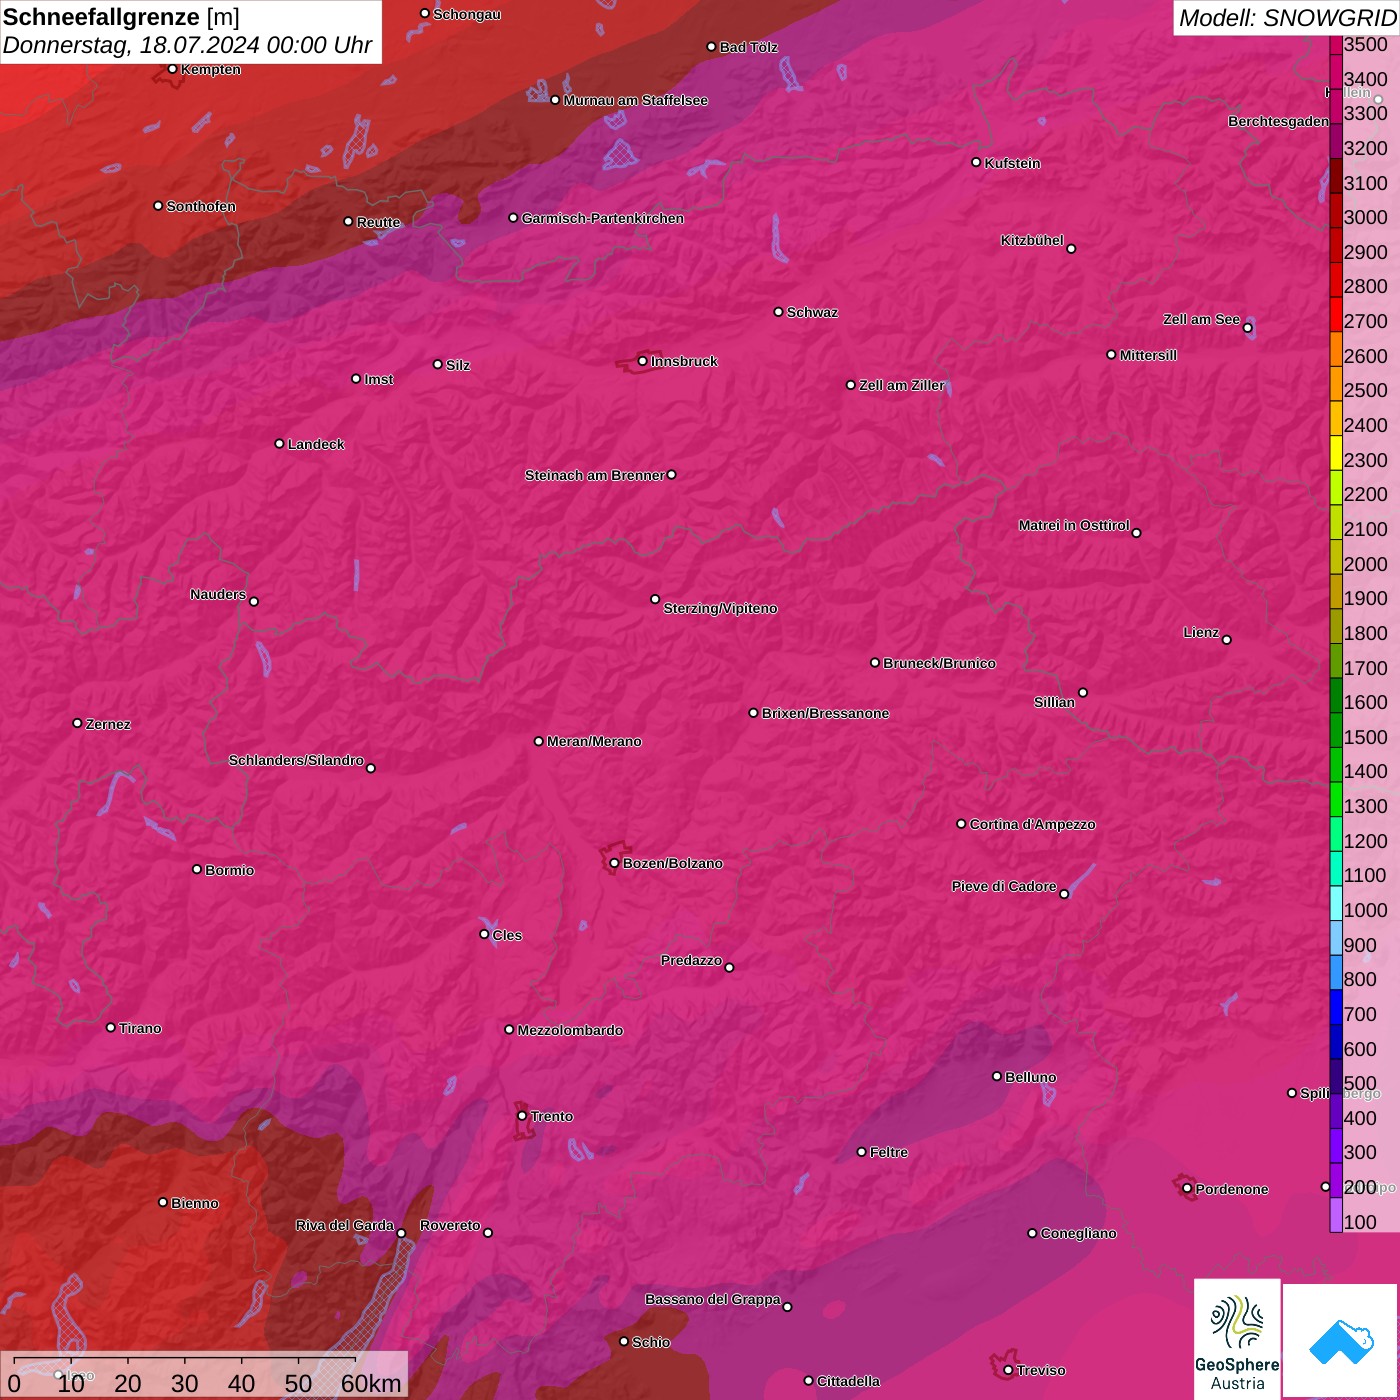Image resolution: width=1400 pixels, height=1400 pixels.
Task: Click the Conegliano label
Action: coord(1078,1233)
